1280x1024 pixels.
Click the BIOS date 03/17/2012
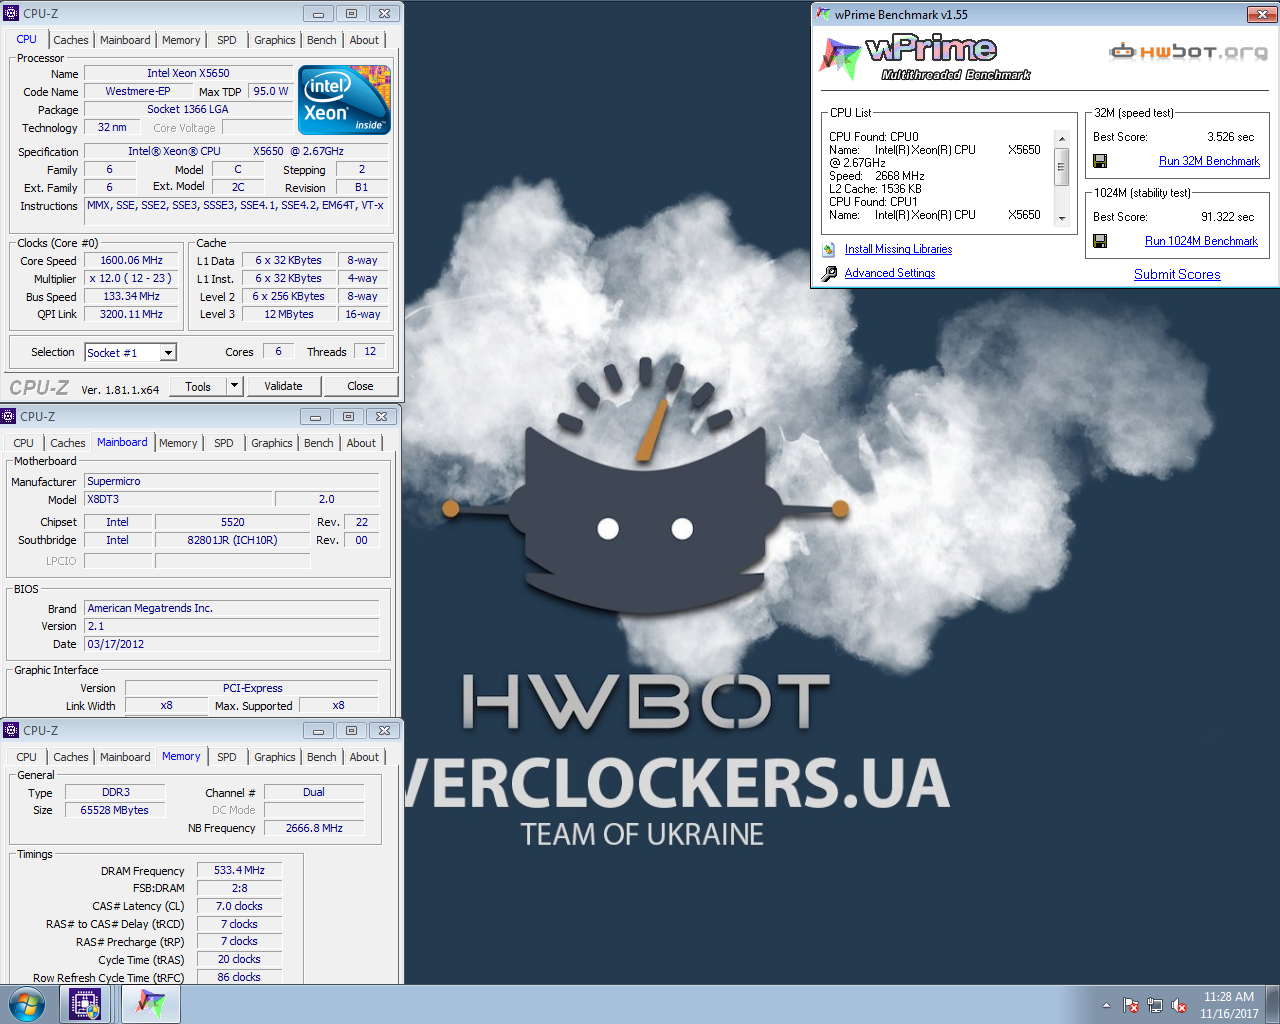coord(232,644)
